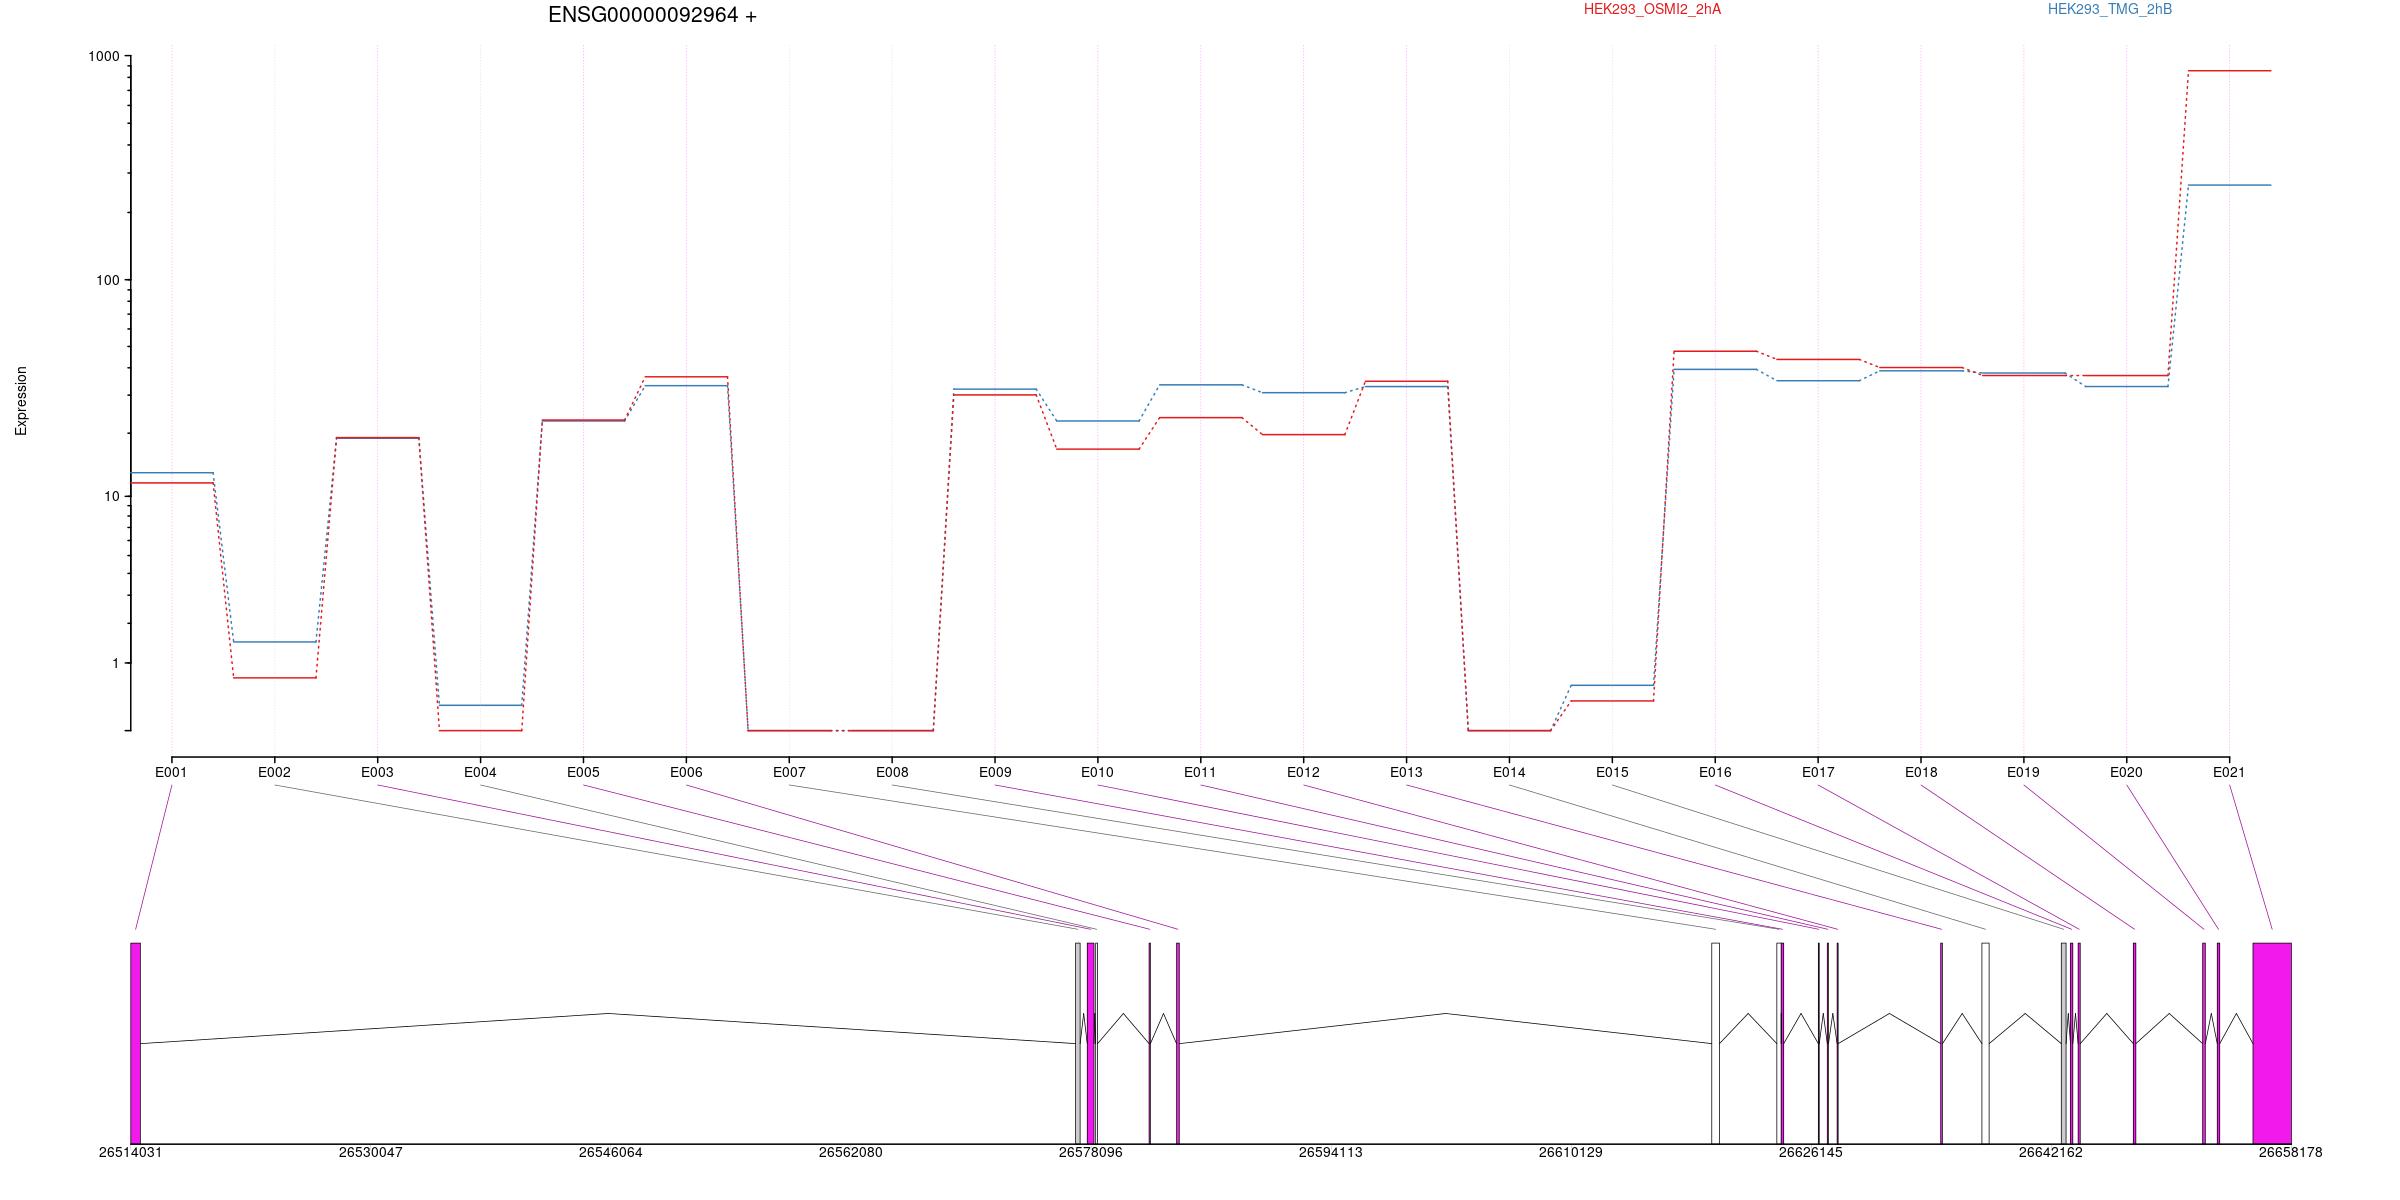The width and height of the screenshot is (2400, 1200).
Task: Select the HEK293_OSMI2_2hA legend label
Action: pos(1652,9)
